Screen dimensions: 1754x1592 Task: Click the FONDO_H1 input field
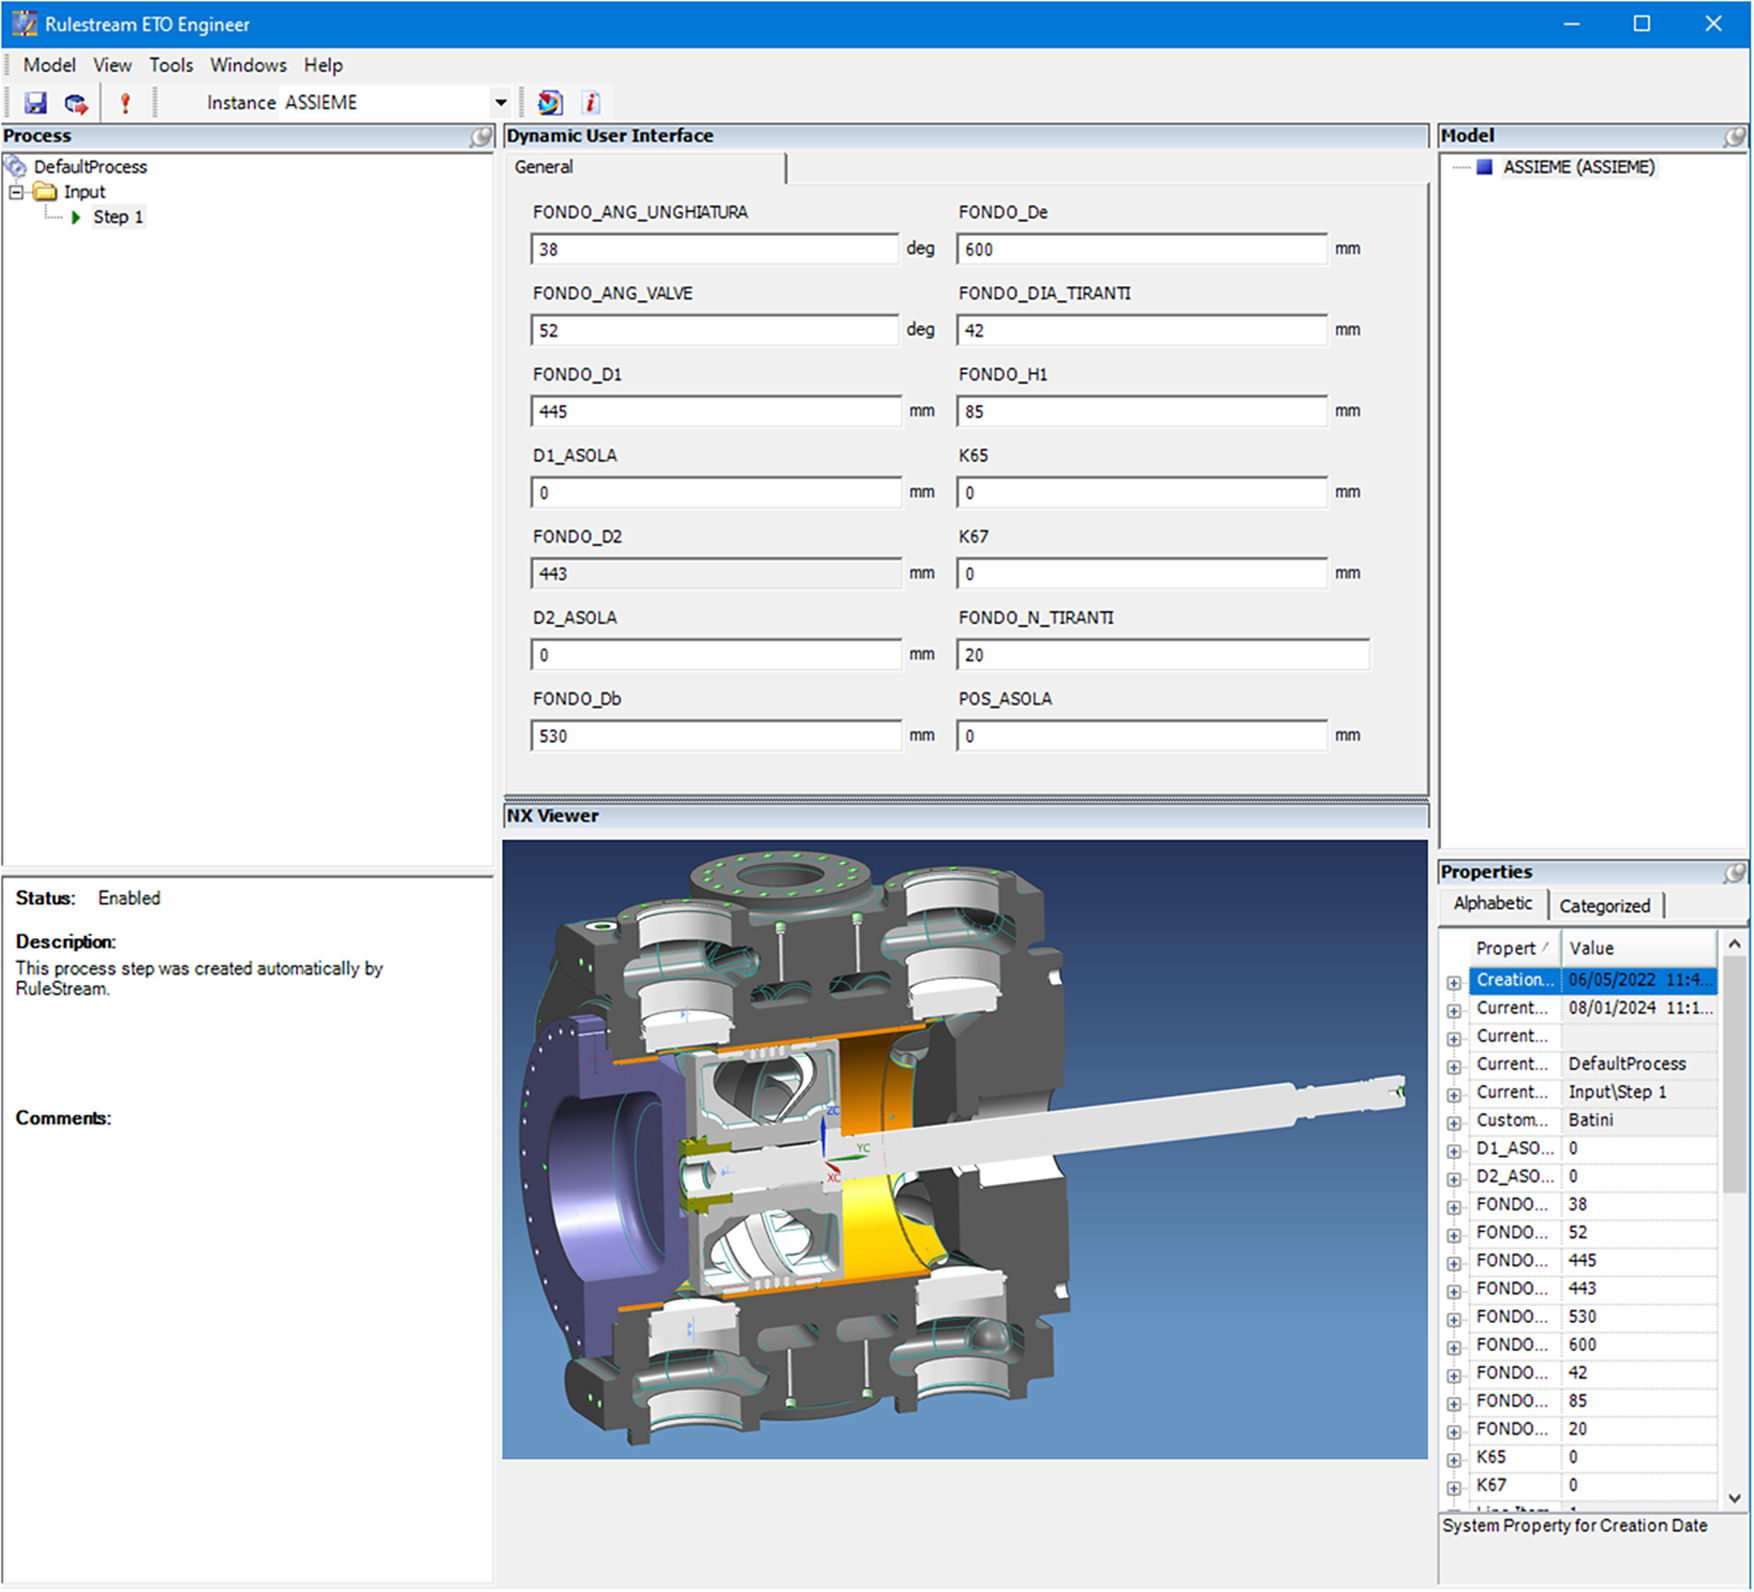click(x=1142, y=411)
